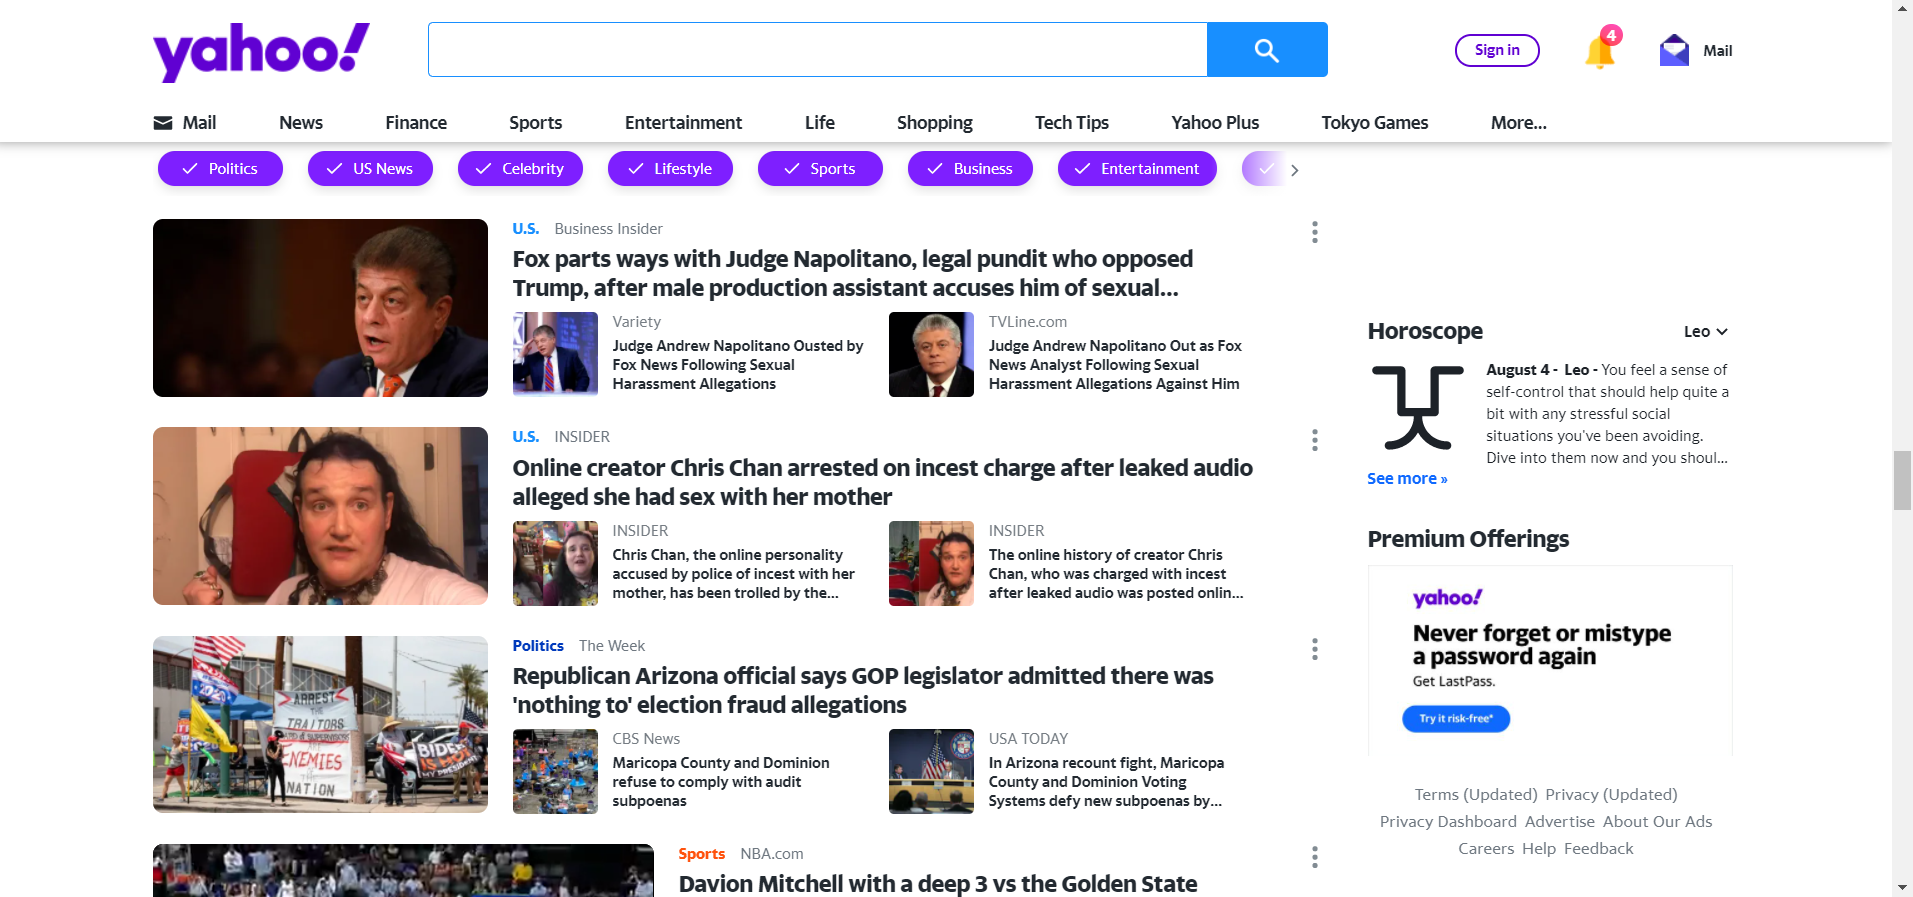
Task: Open Advertise footer link
Action: [1560, 822]
